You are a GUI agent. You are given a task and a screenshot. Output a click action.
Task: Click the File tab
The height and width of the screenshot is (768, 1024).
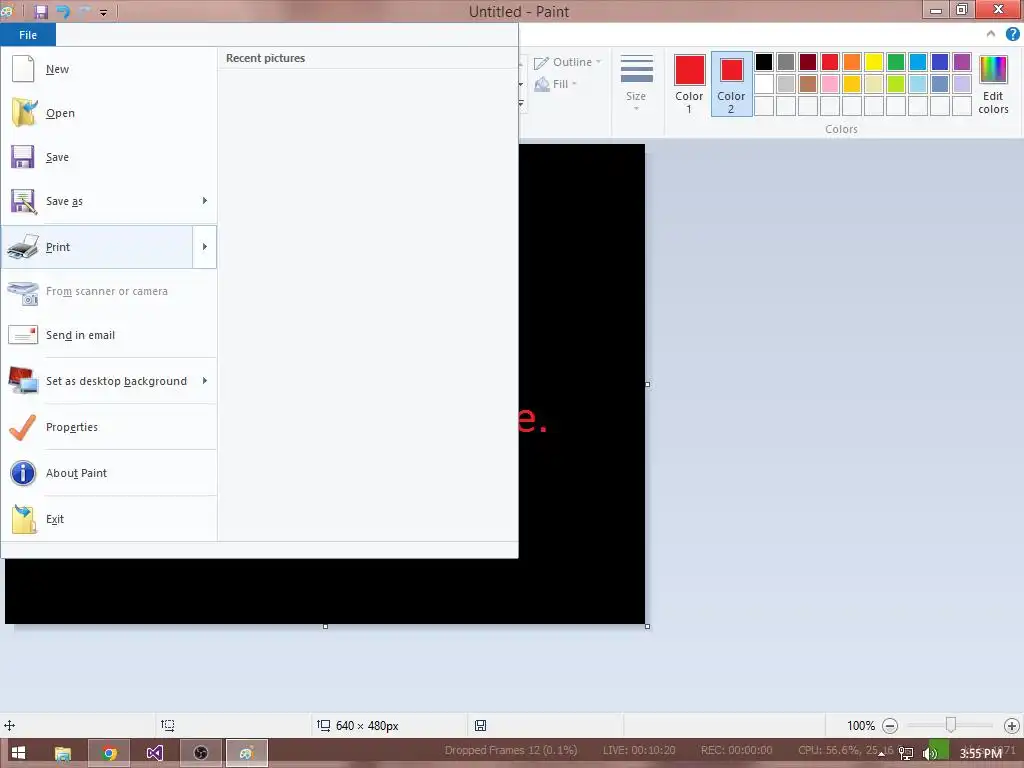pos(28,35)
